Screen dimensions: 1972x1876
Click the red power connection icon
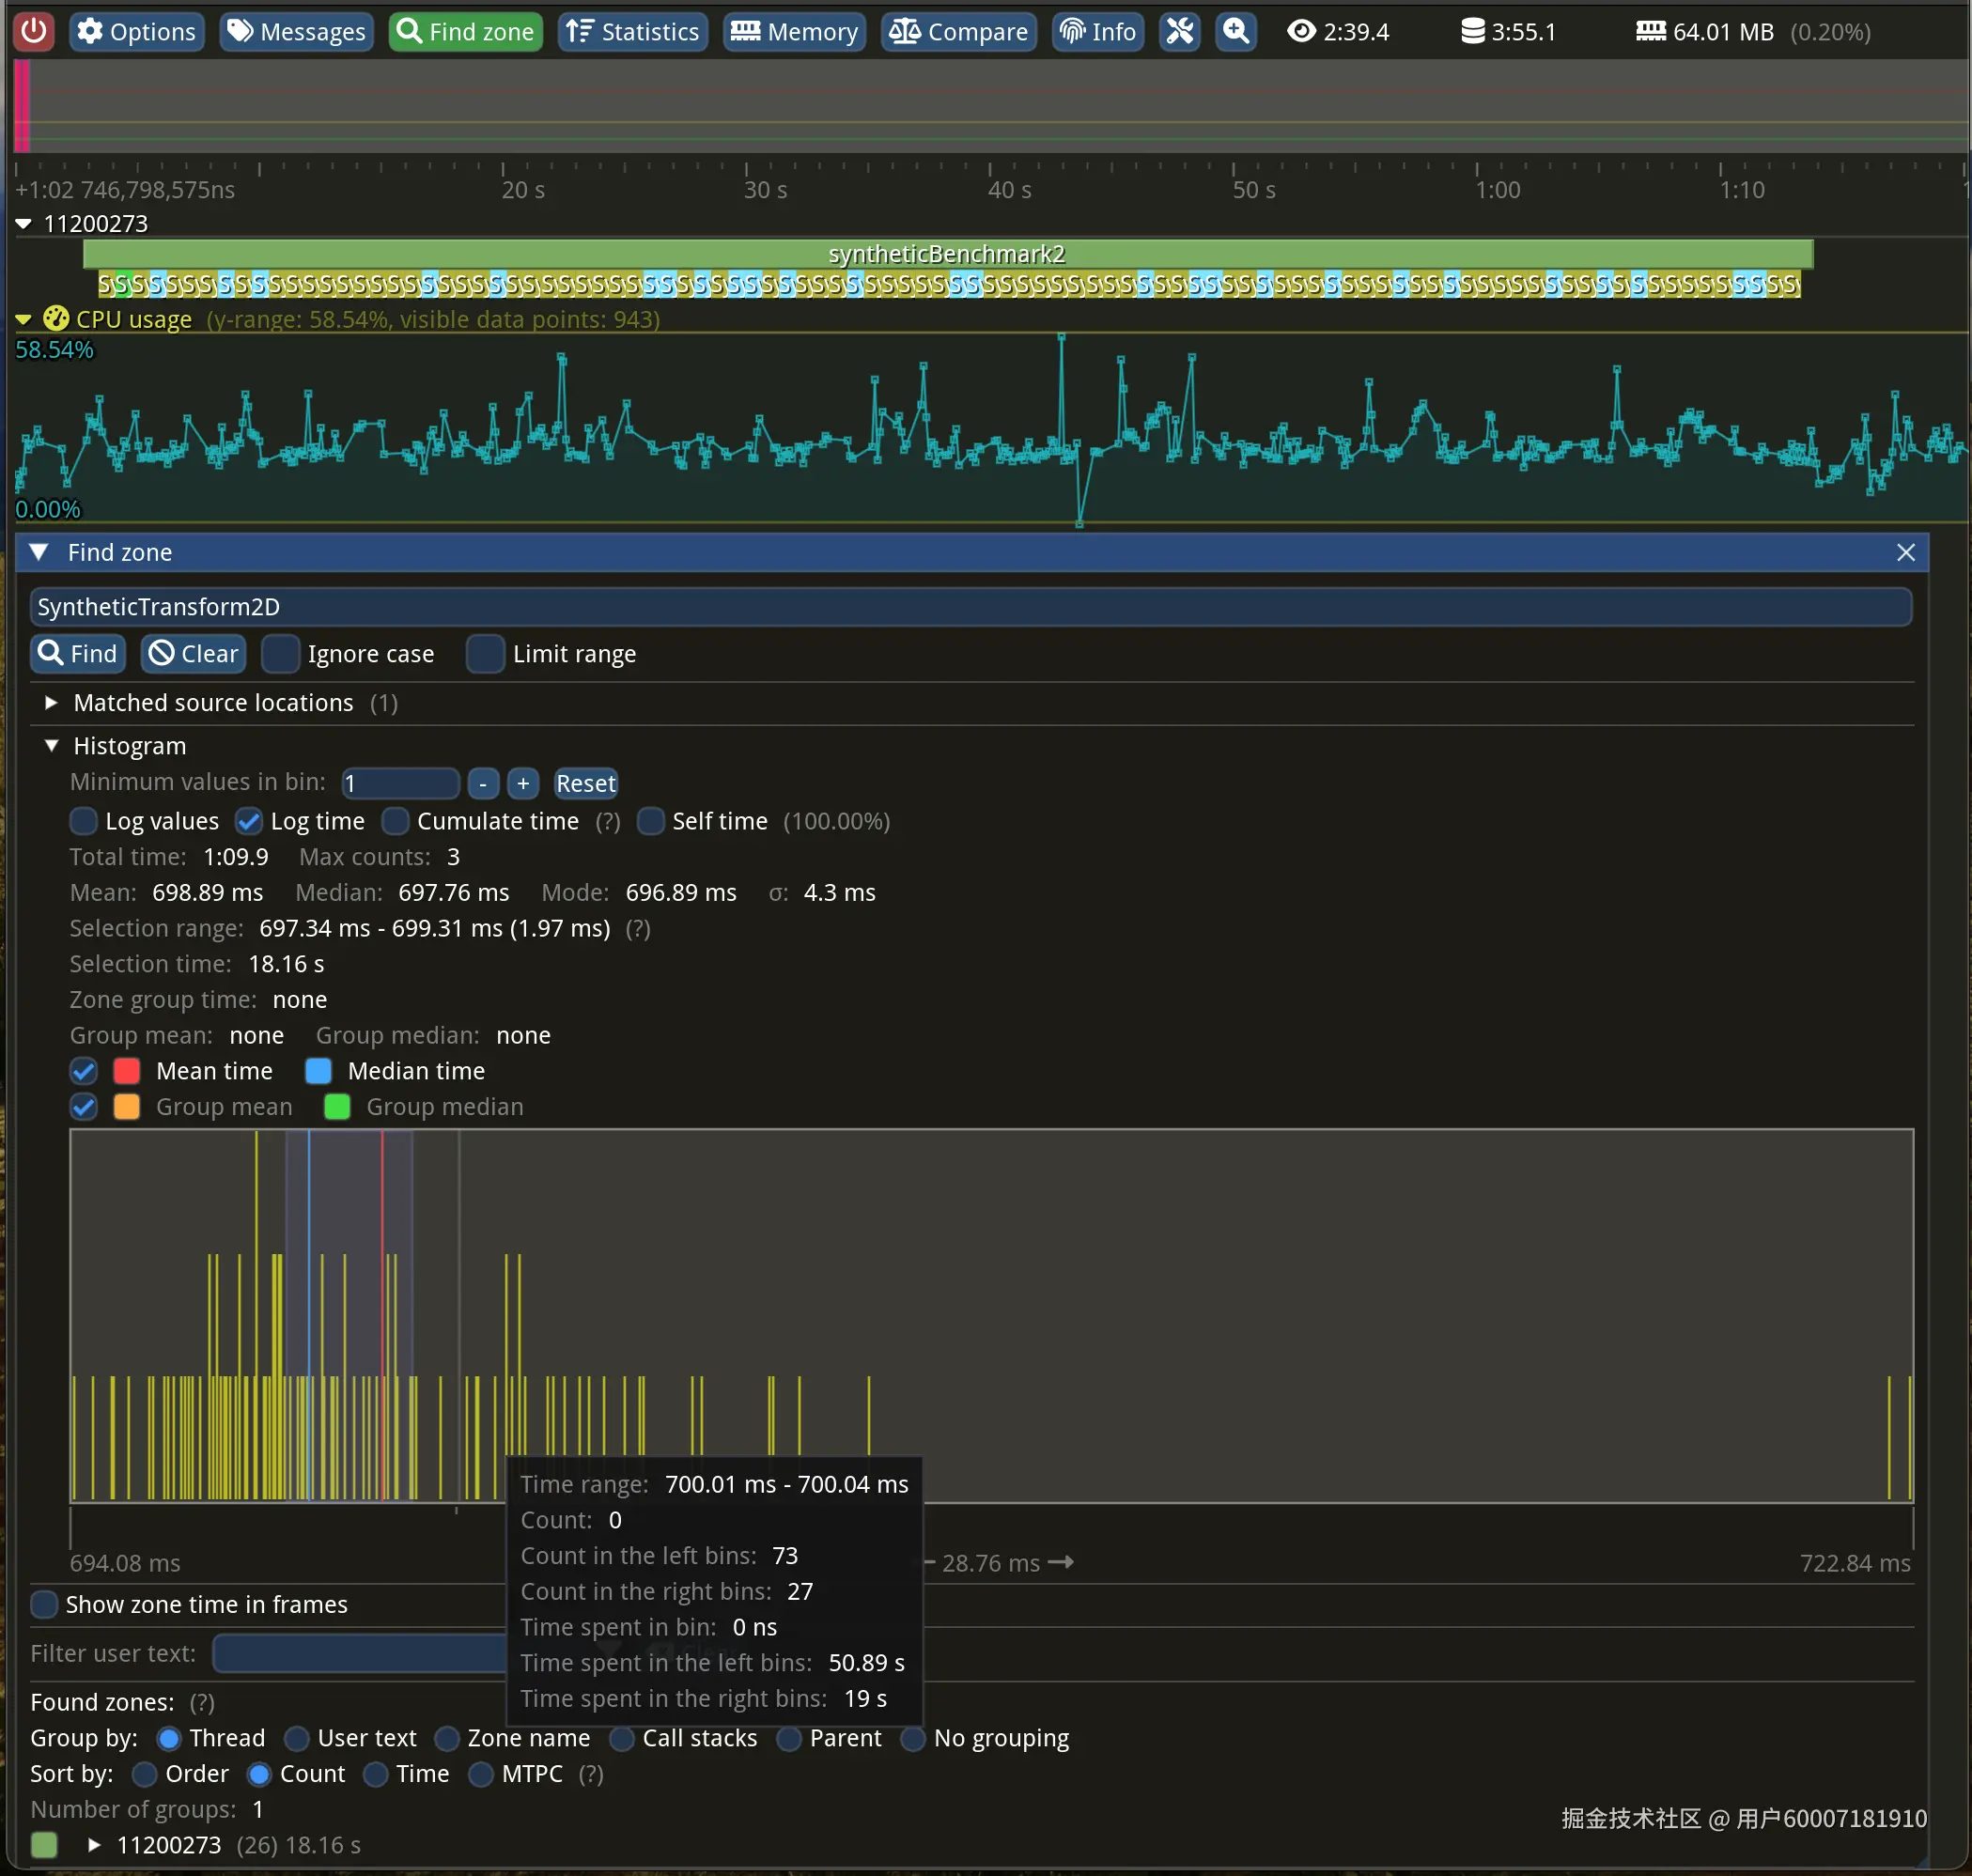(34, 31)
